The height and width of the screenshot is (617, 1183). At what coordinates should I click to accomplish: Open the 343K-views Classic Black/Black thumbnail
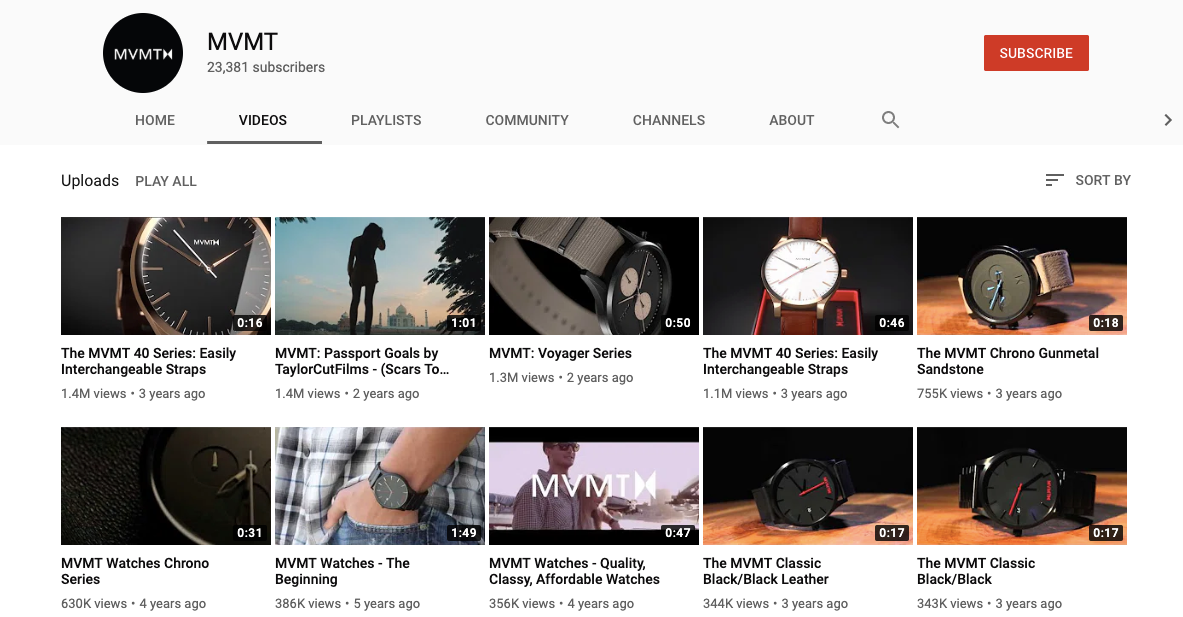point(1022,486)
